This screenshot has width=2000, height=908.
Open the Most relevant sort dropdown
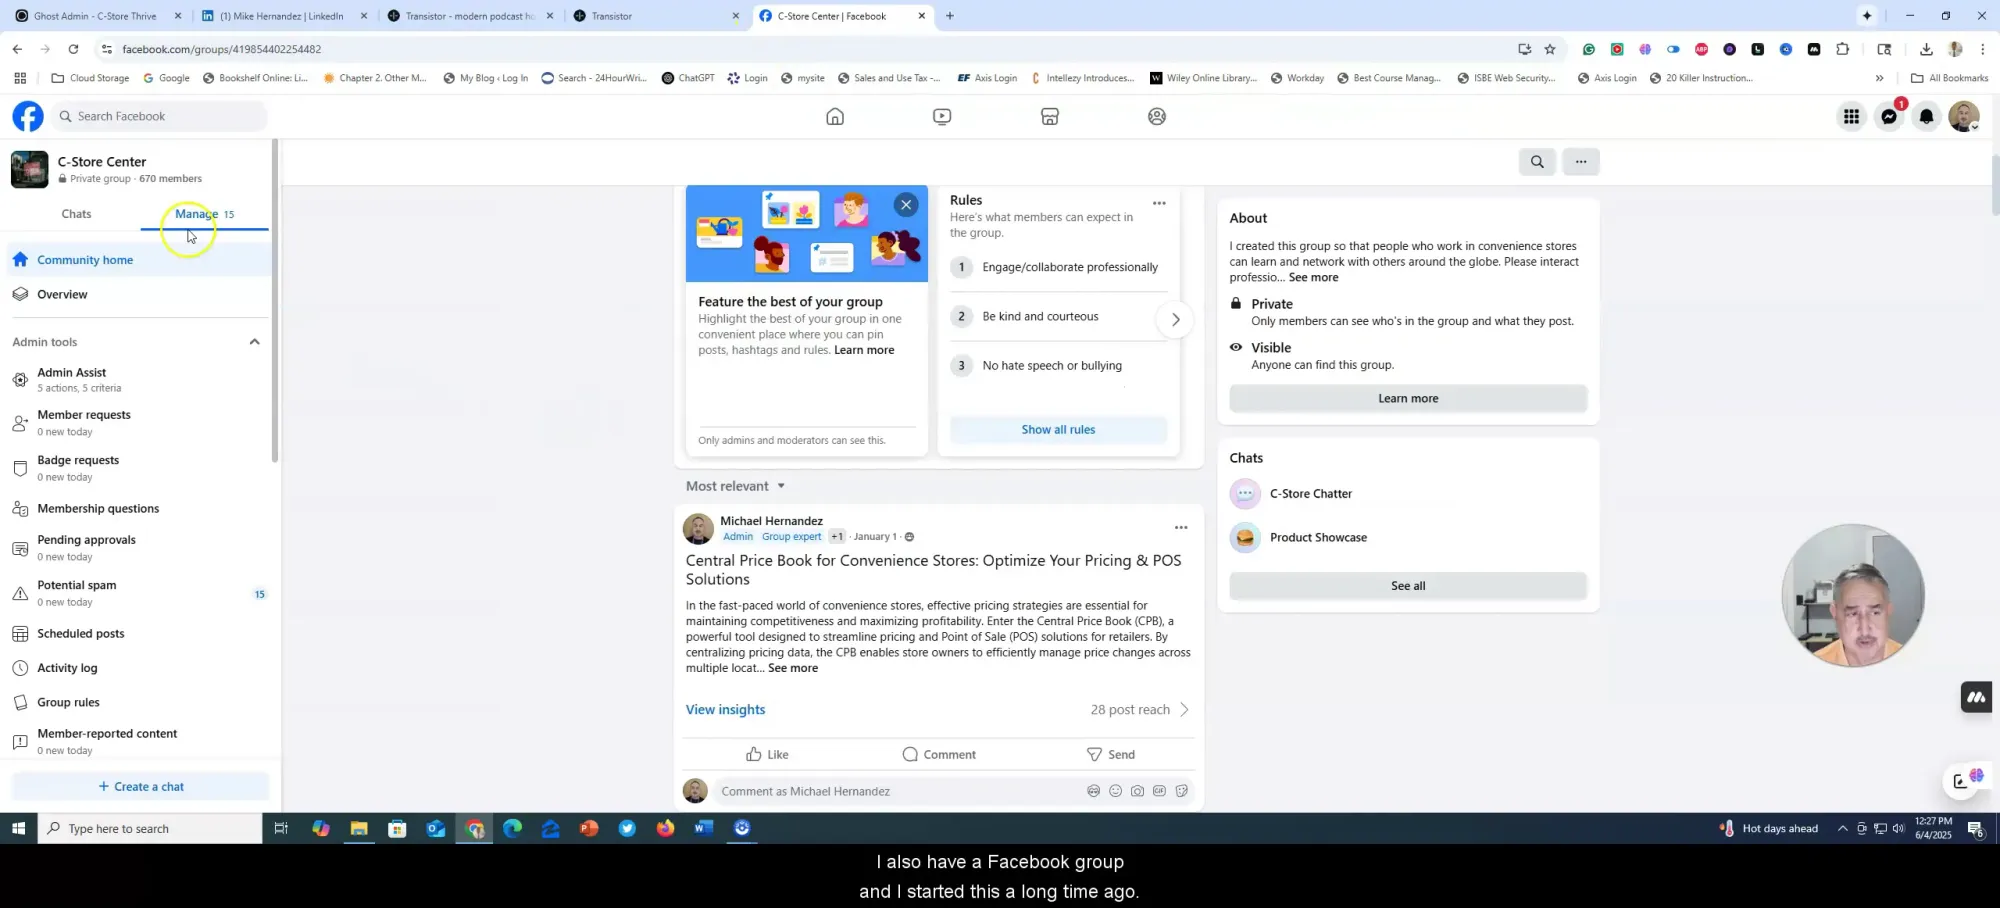(735, 487)
